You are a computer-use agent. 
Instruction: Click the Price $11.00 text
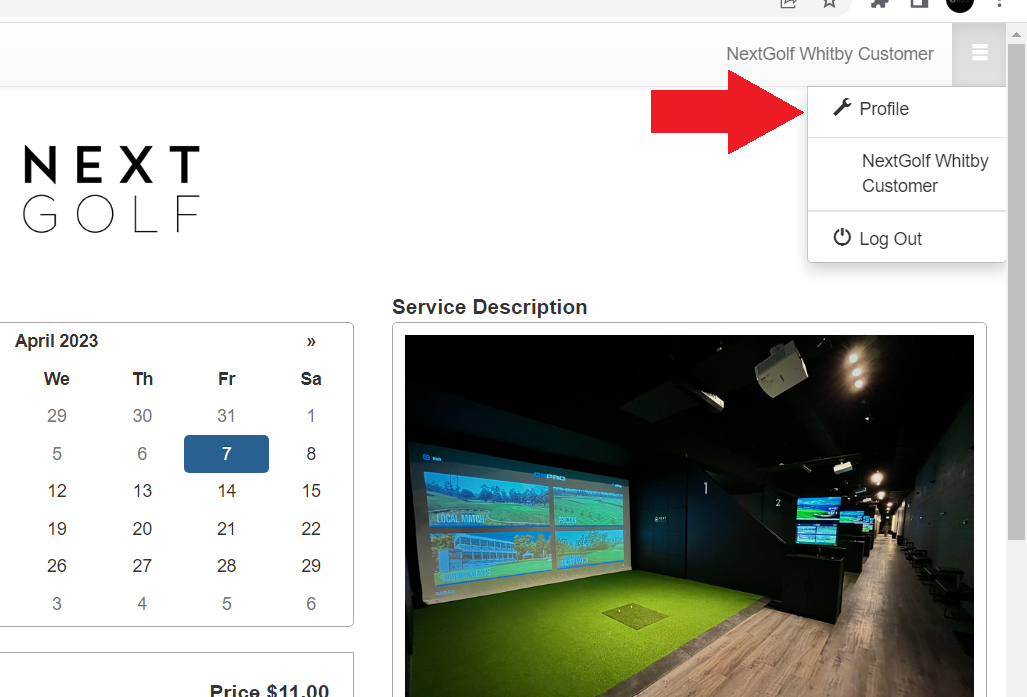[269, 690]
